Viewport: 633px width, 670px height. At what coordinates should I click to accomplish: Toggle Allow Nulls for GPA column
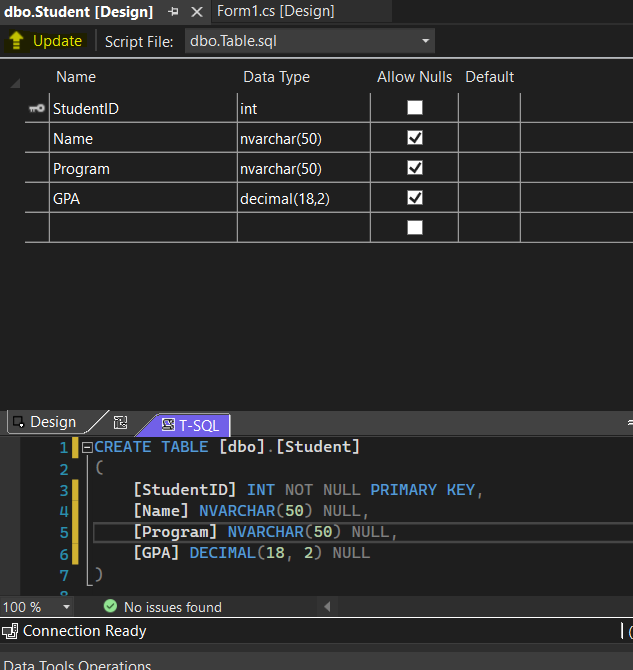414,198
